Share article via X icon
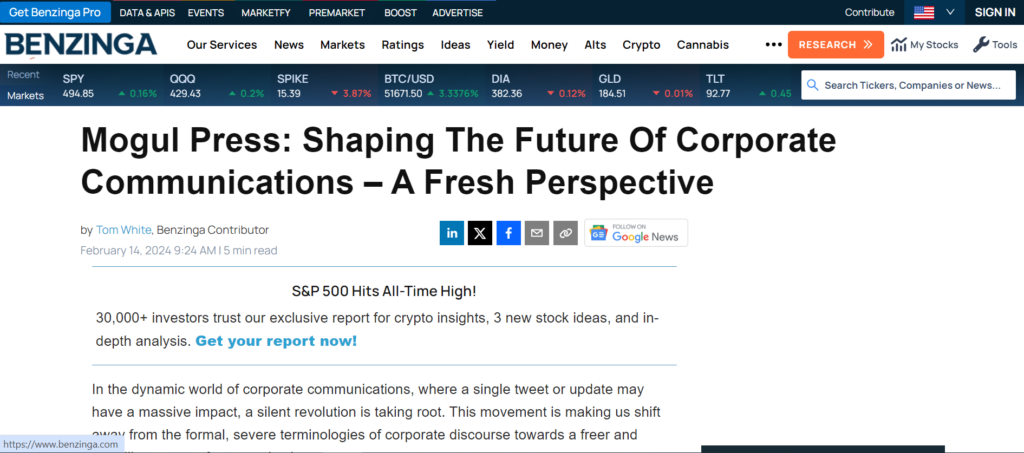Screen dimensions: 1024x453 click(x=480, y=232)
